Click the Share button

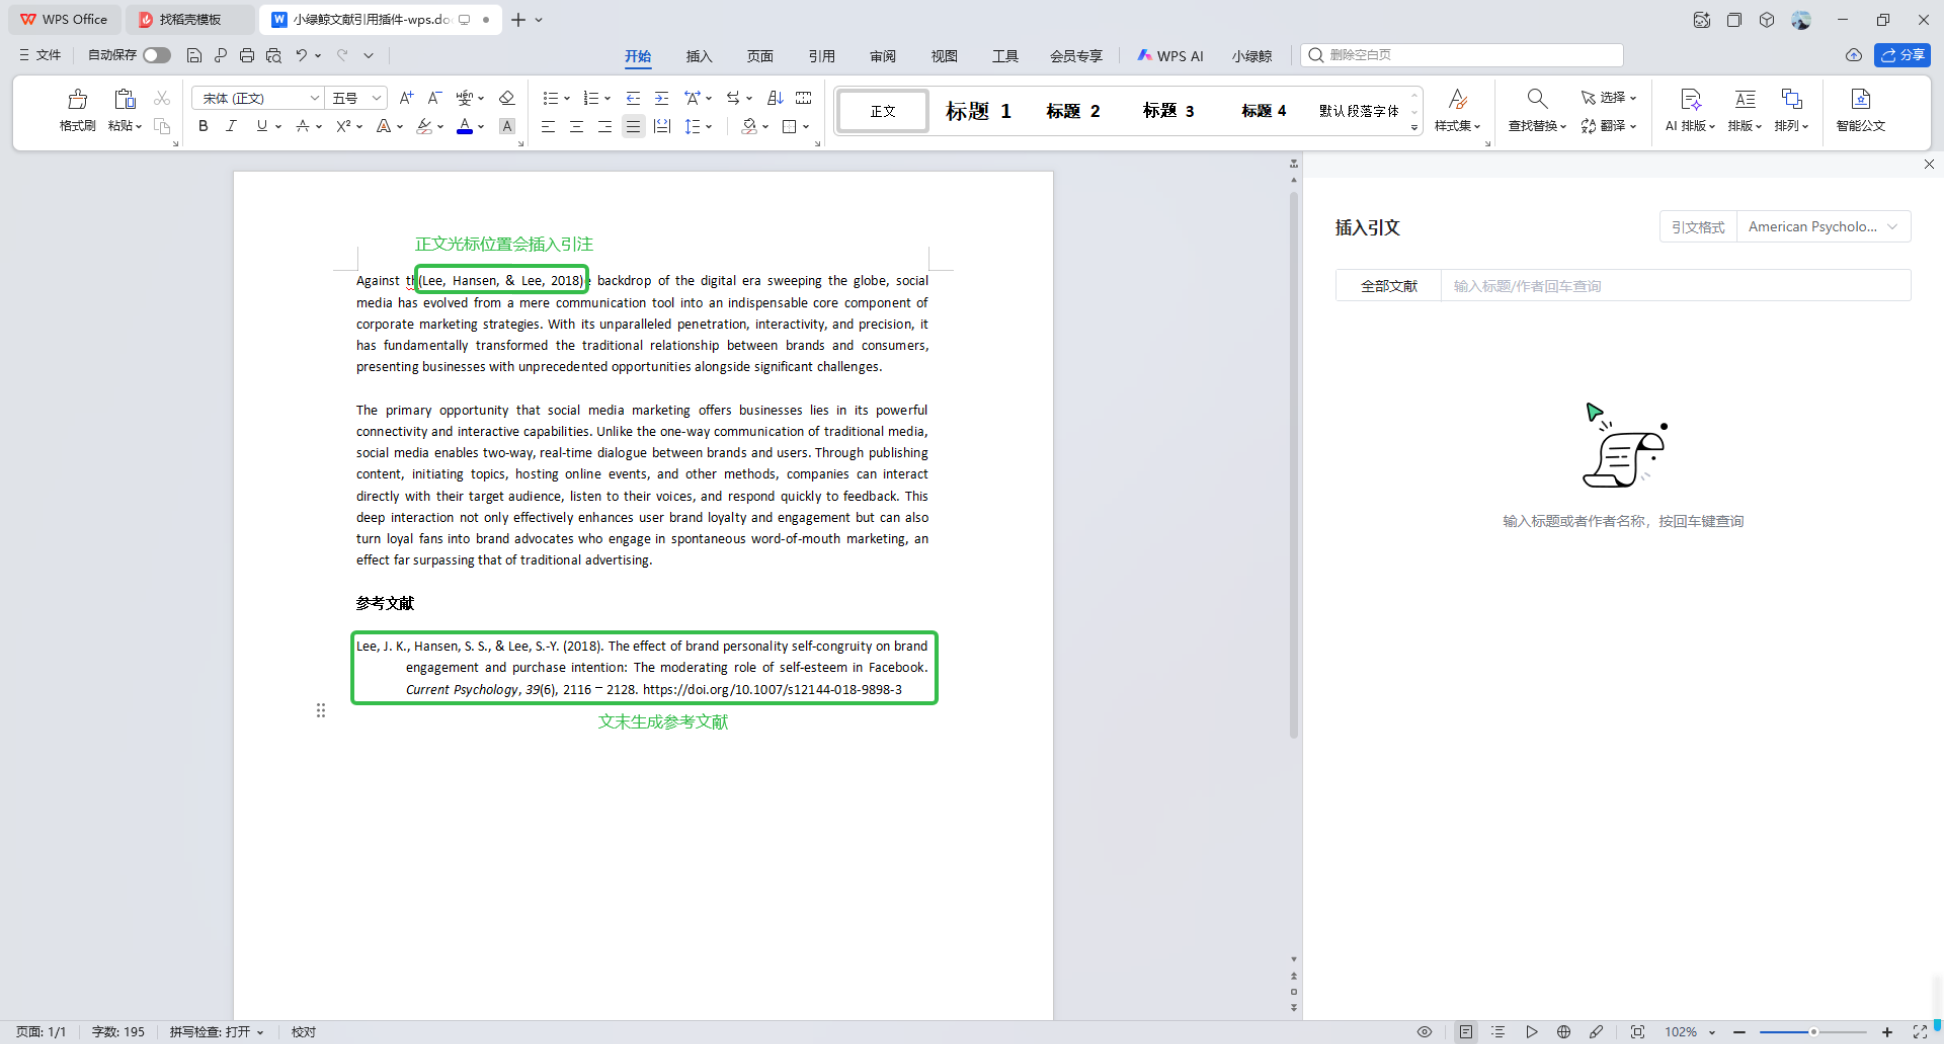[1902, 56]
